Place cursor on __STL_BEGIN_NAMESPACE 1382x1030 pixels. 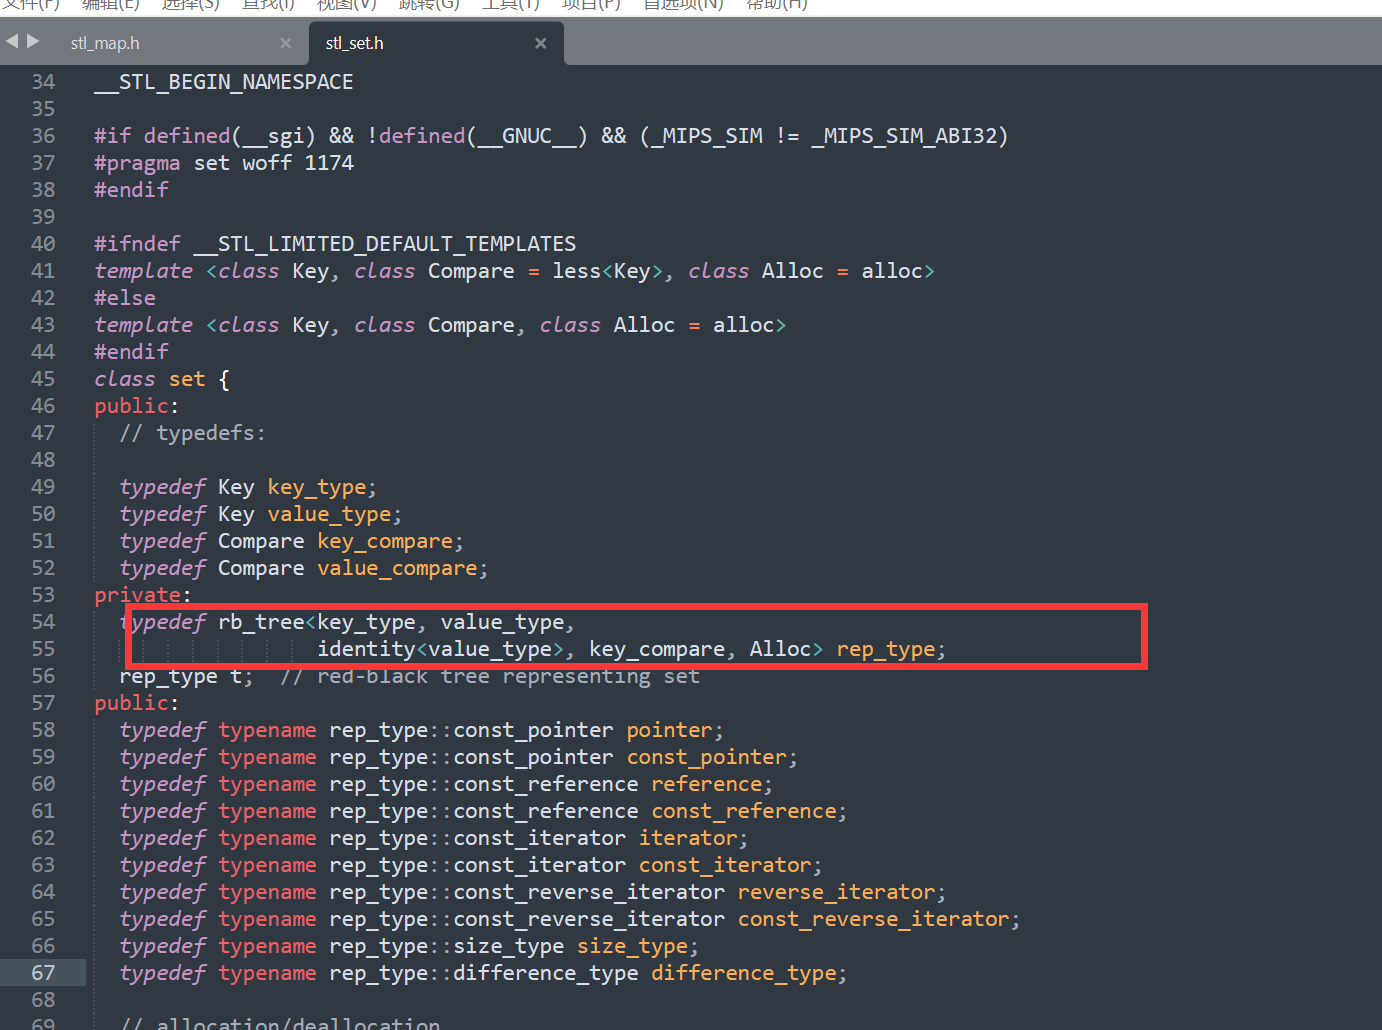click(x=224, y=82)
